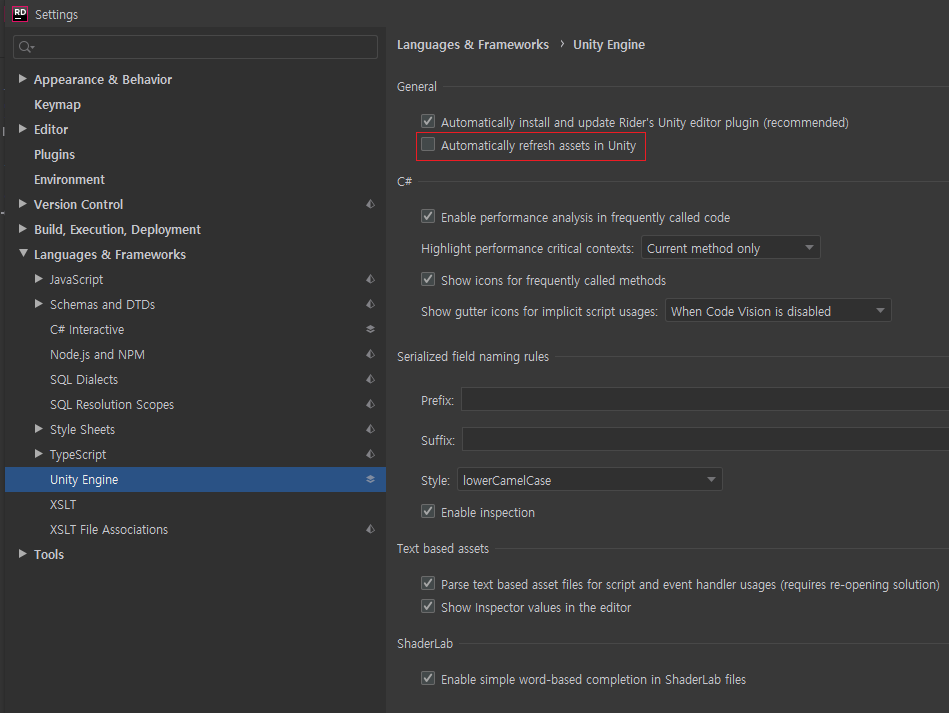
Task: Enable Automatically refresh assets in Unity
Action: (x=428, y=144)
